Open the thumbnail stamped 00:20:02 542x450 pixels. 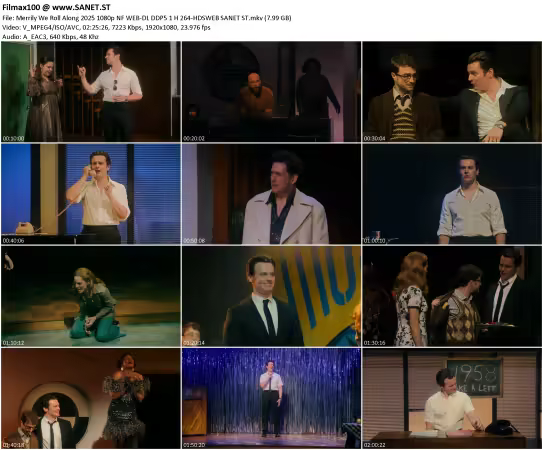coord(271,92)
